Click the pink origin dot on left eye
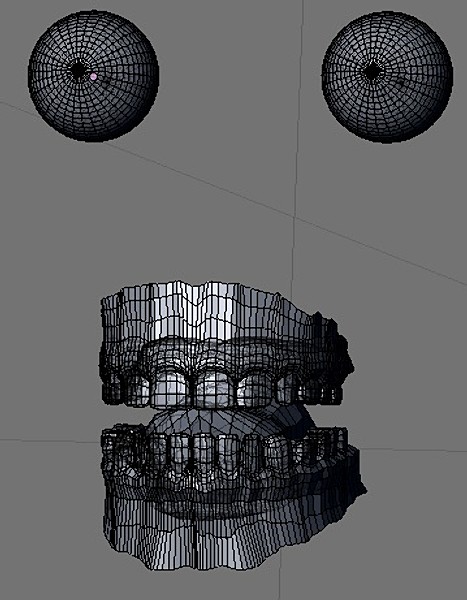 [x=93, y=77]
